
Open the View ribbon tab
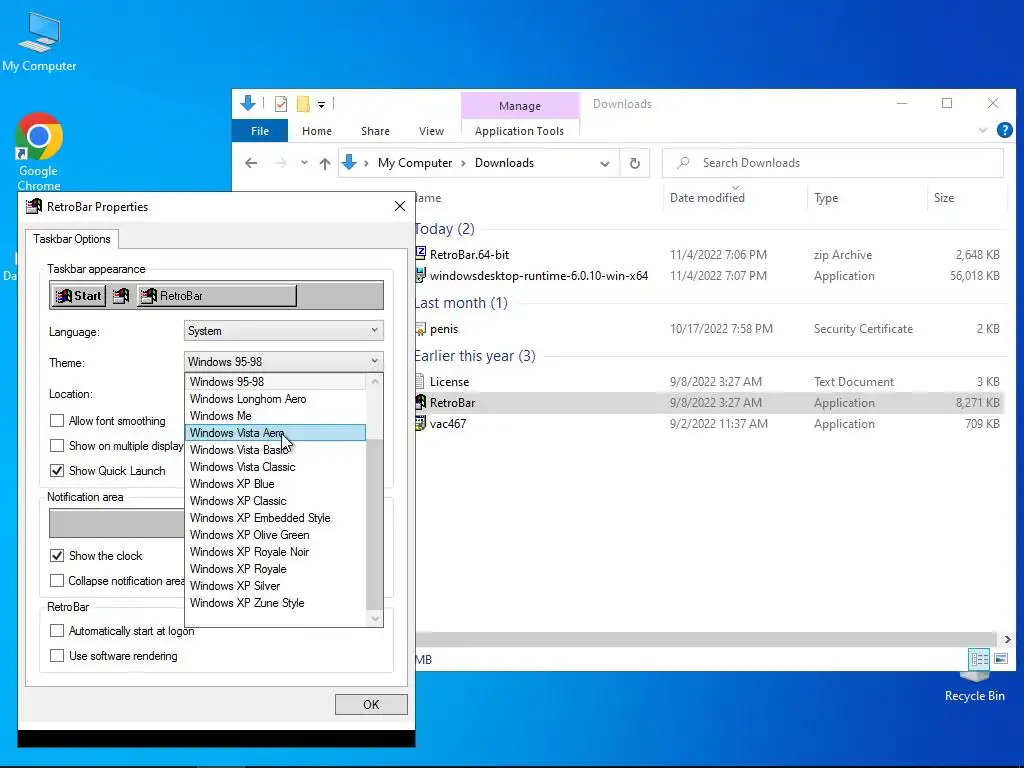coord(431,131)
